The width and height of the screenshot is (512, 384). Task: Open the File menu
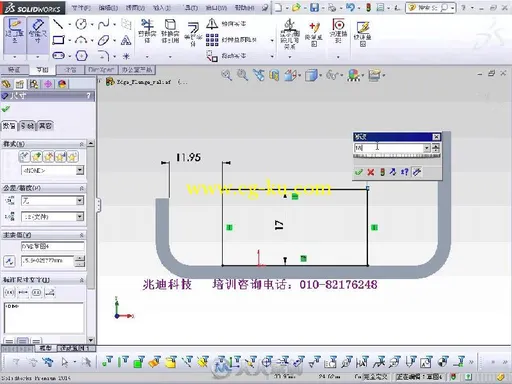81,7
